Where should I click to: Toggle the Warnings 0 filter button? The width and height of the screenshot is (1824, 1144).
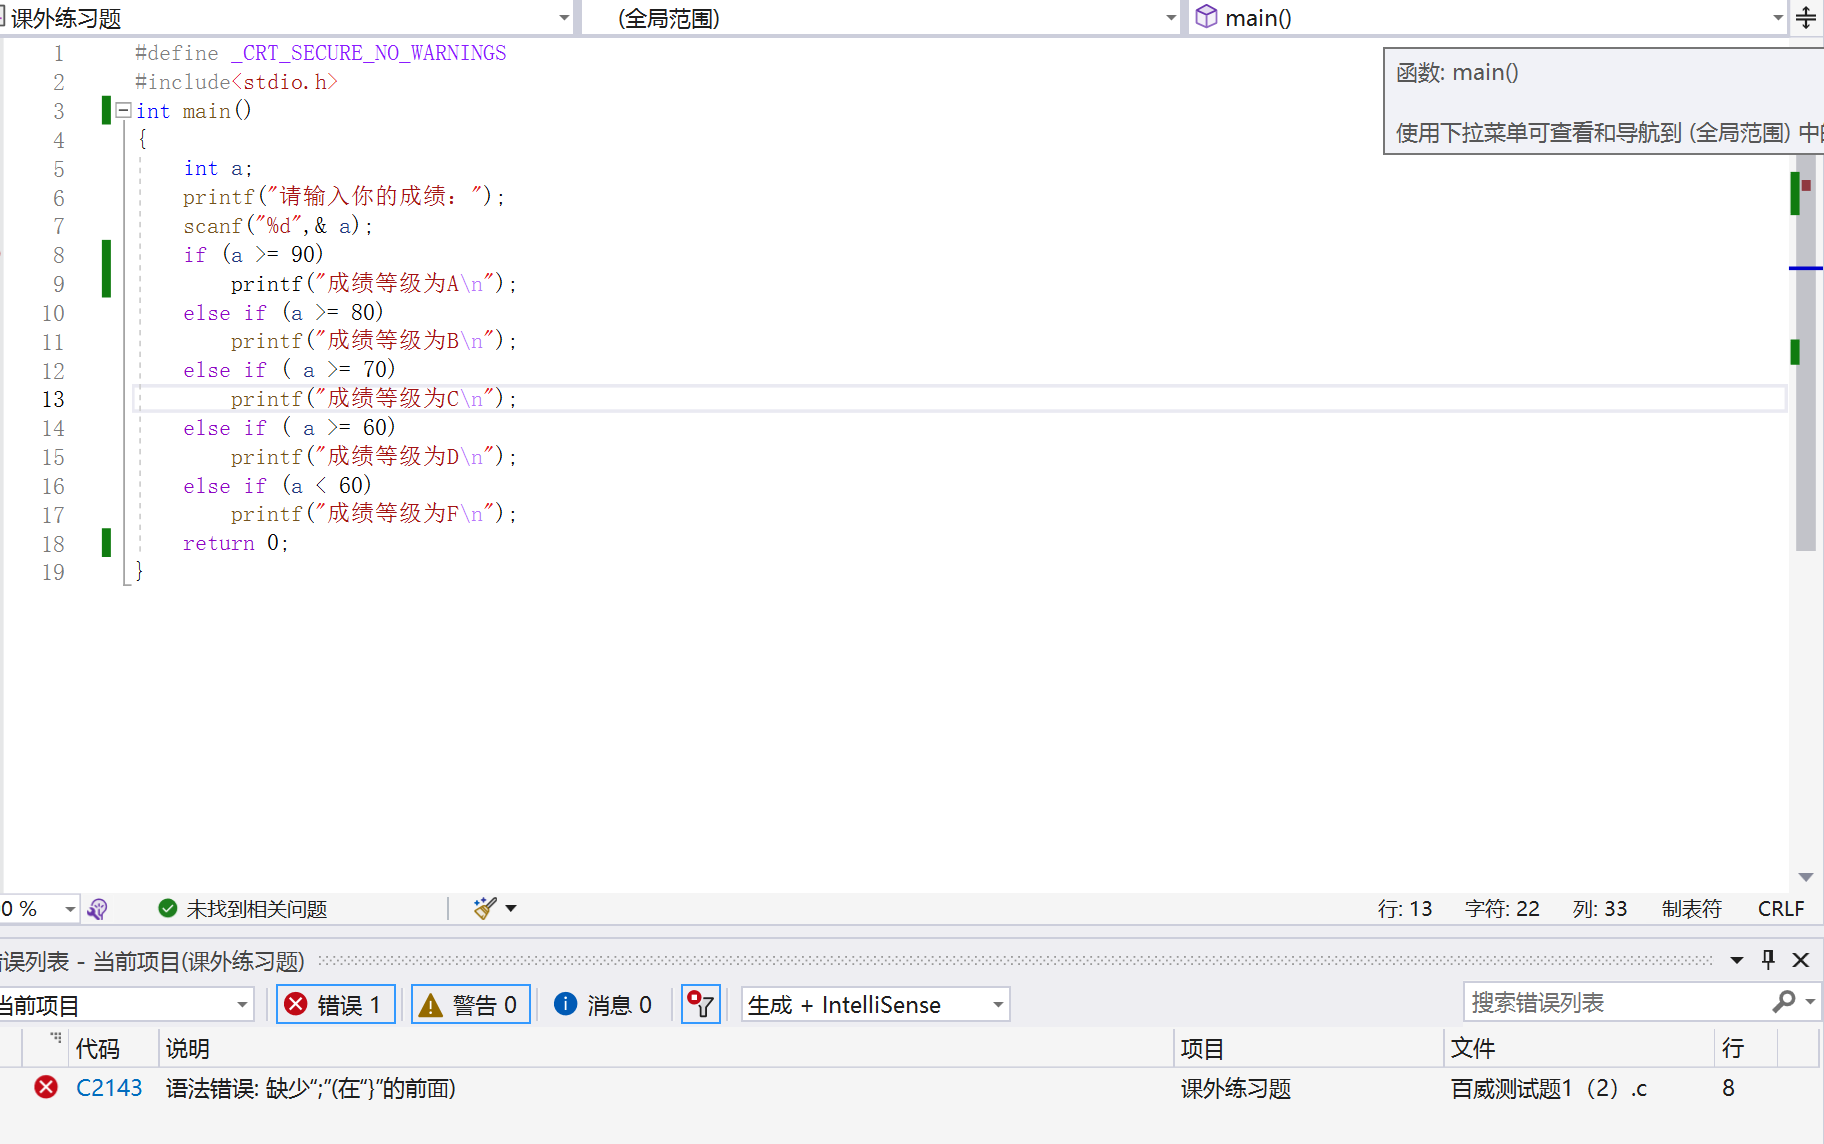(x=471, y=1004)
